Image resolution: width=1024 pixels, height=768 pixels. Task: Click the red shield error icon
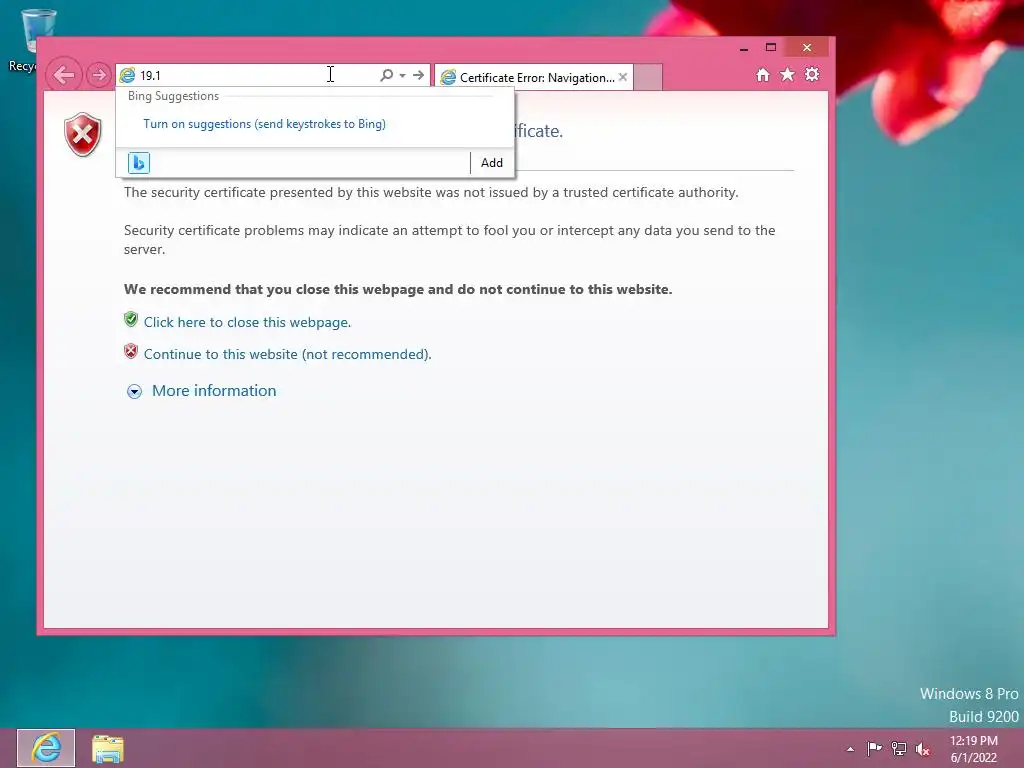tap(83, 135)
